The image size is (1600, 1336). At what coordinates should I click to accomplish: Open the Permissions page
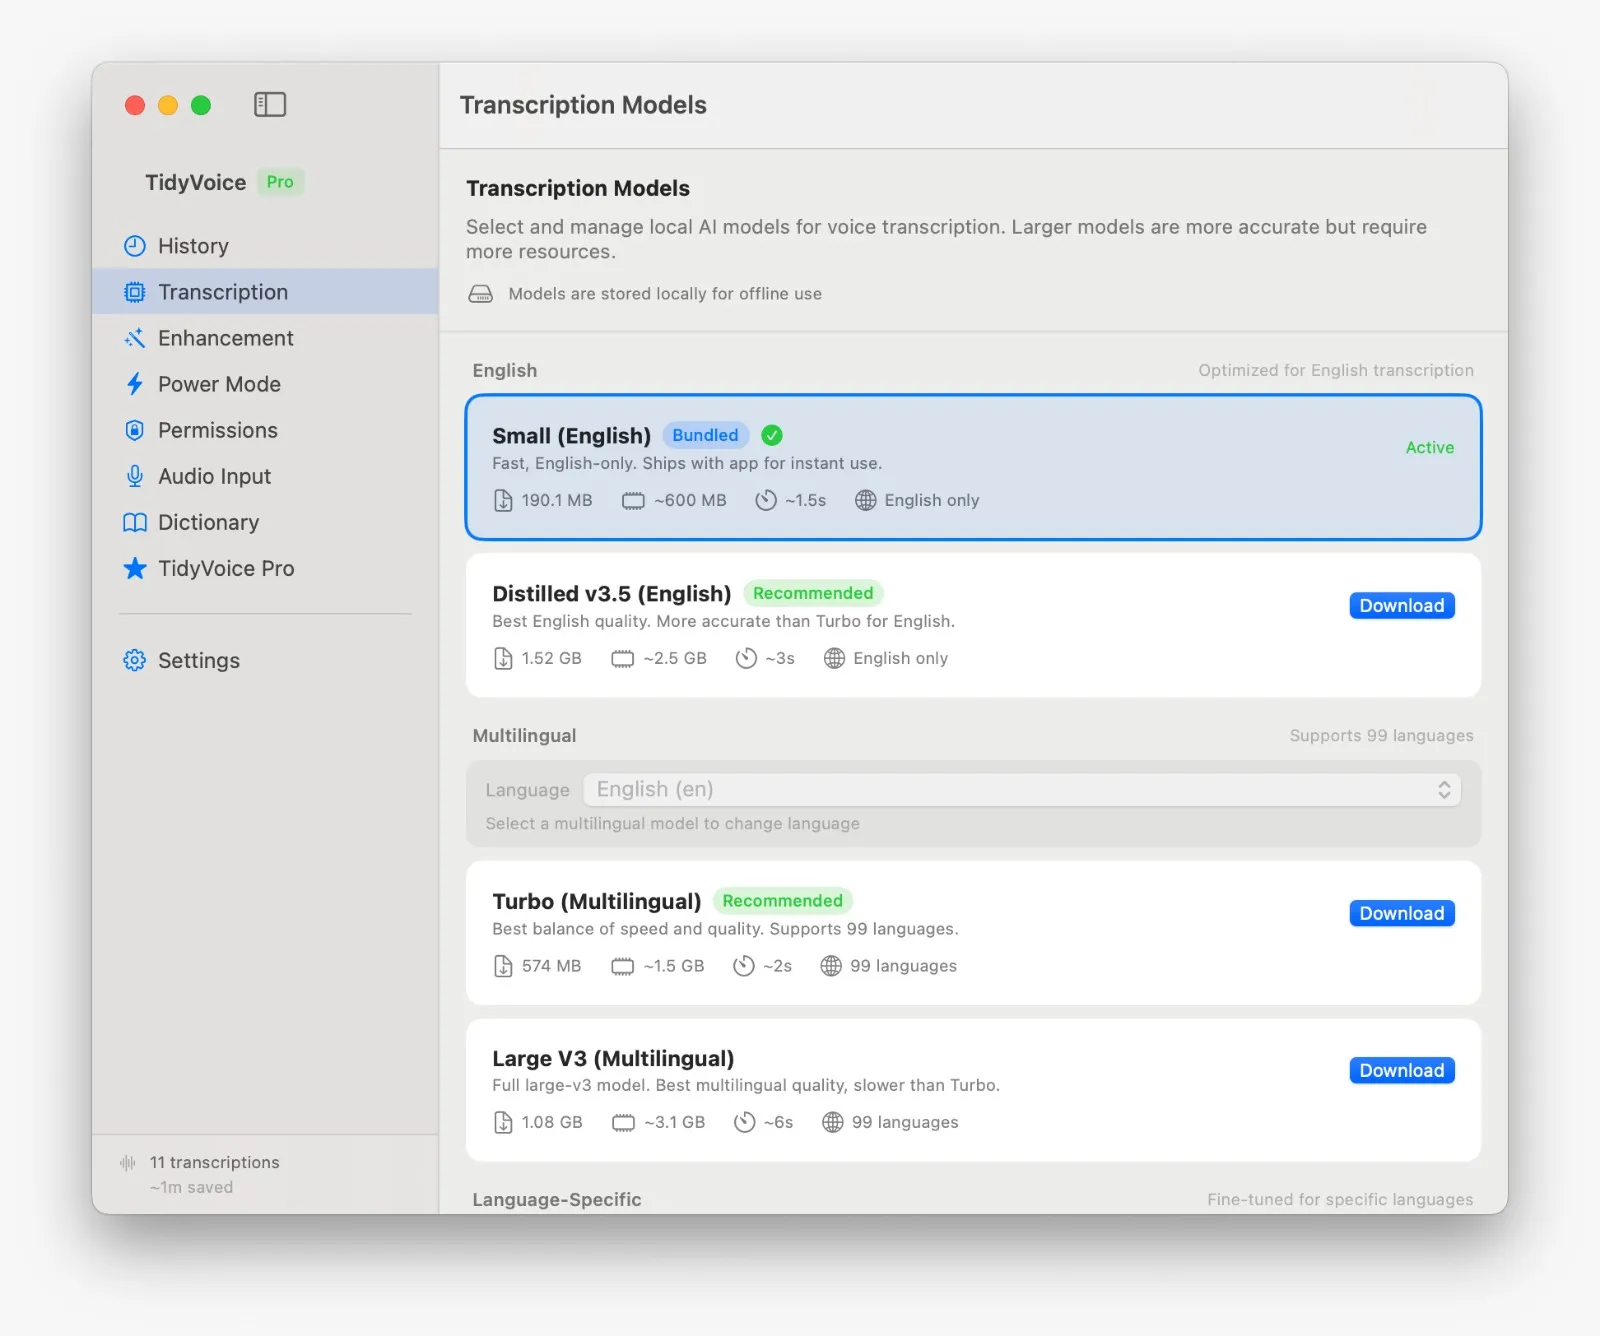click(x=265, y=430)
